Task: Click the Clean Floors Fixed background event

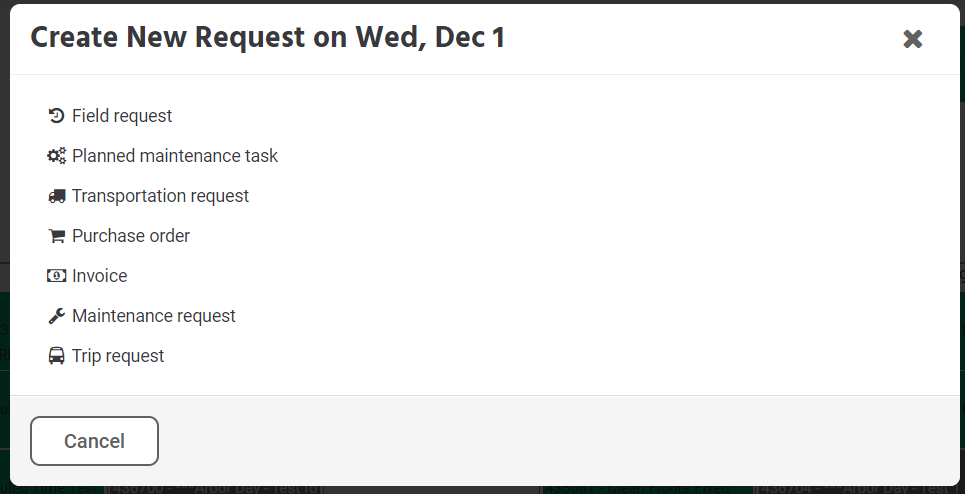Action: (646, 490)
